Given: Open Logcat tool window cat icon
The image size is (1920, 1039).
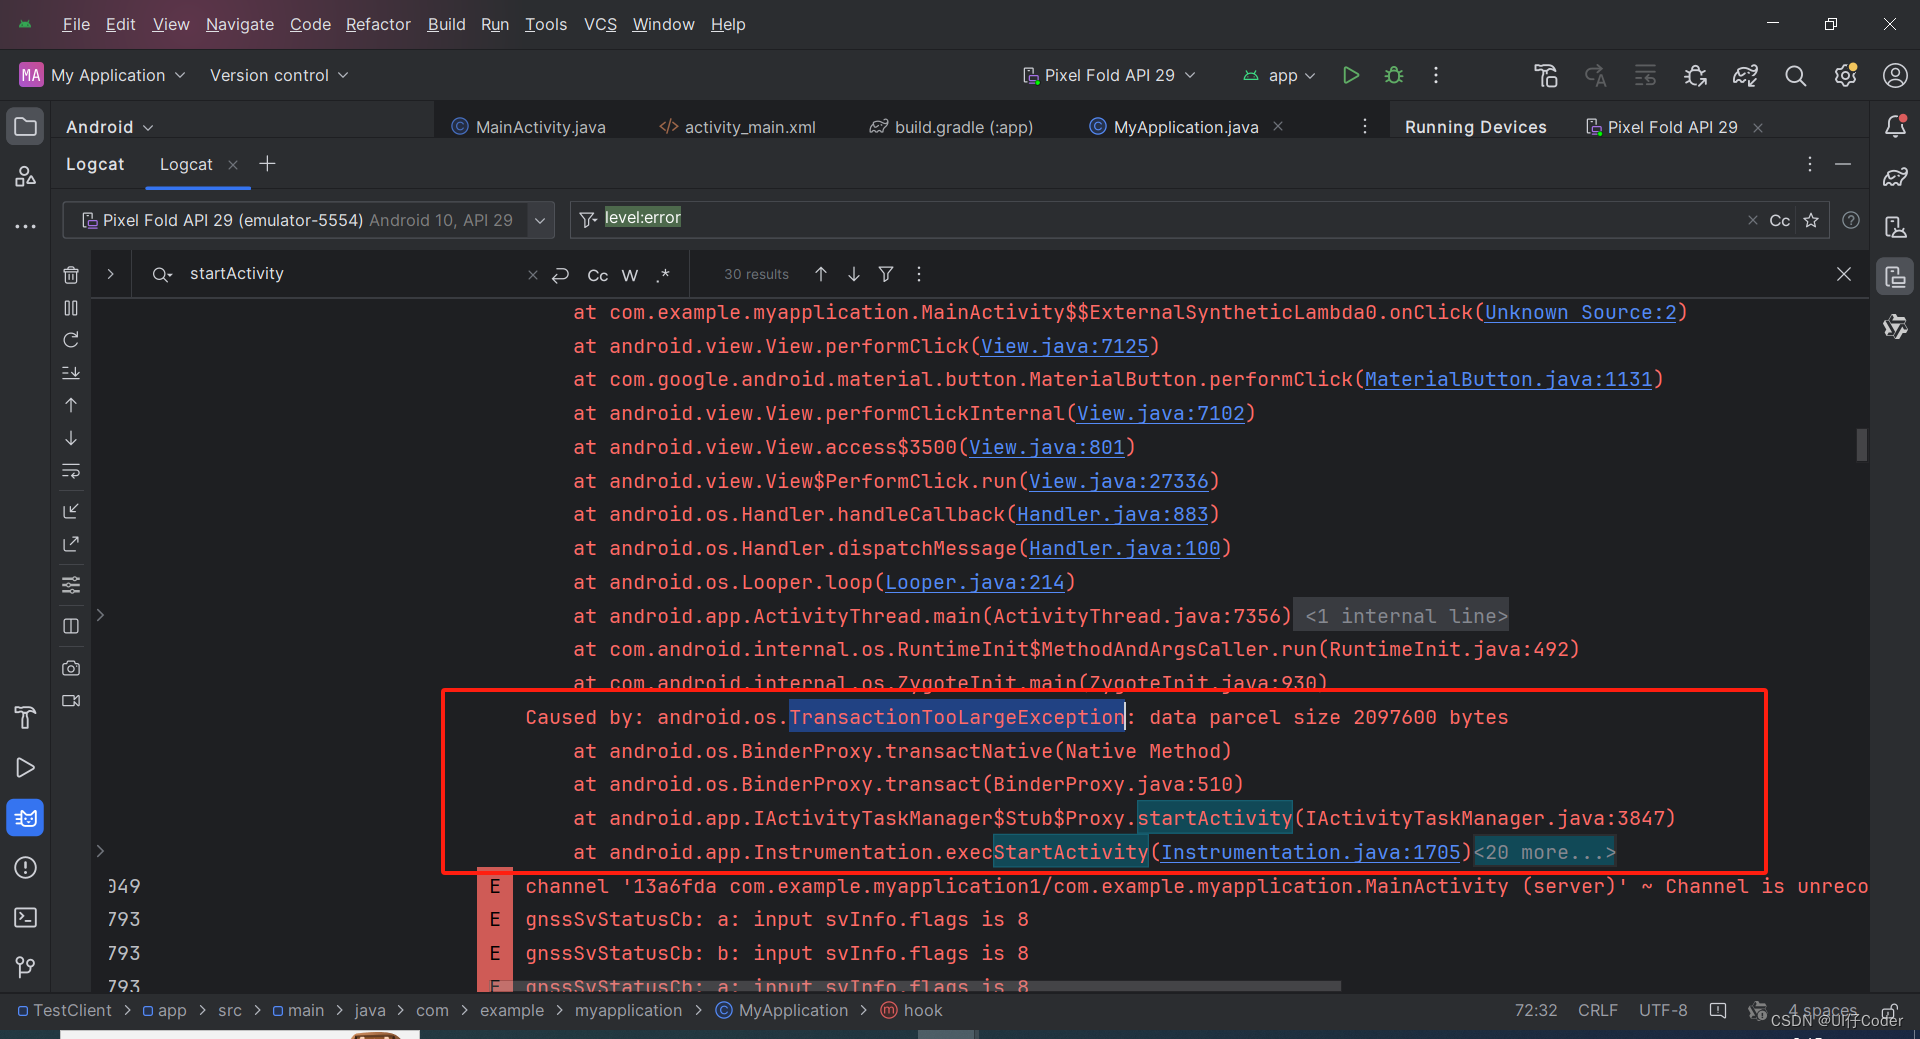Looking at the screenshot, I should 25,818.
